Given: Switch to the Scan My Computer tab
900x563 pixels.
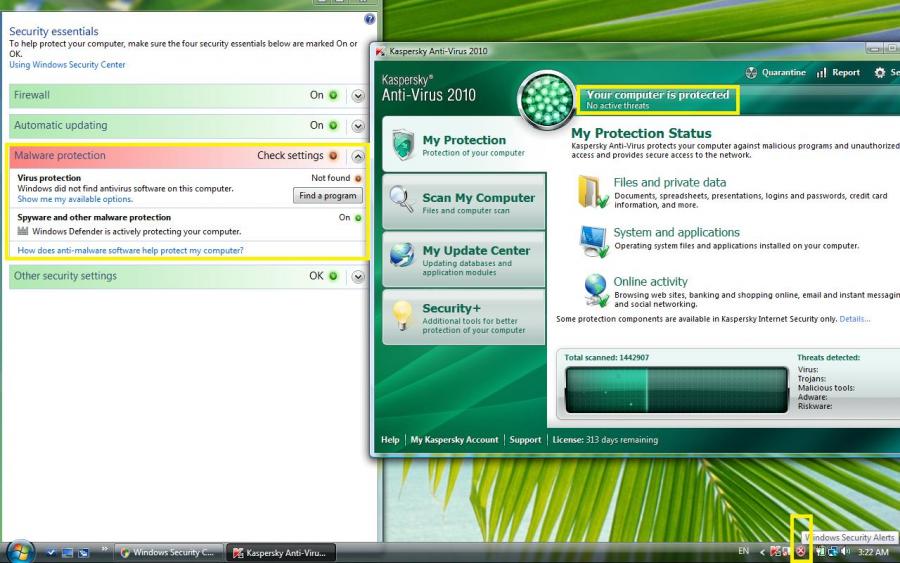Looking at the screenshot, I should tap(464, 203).
